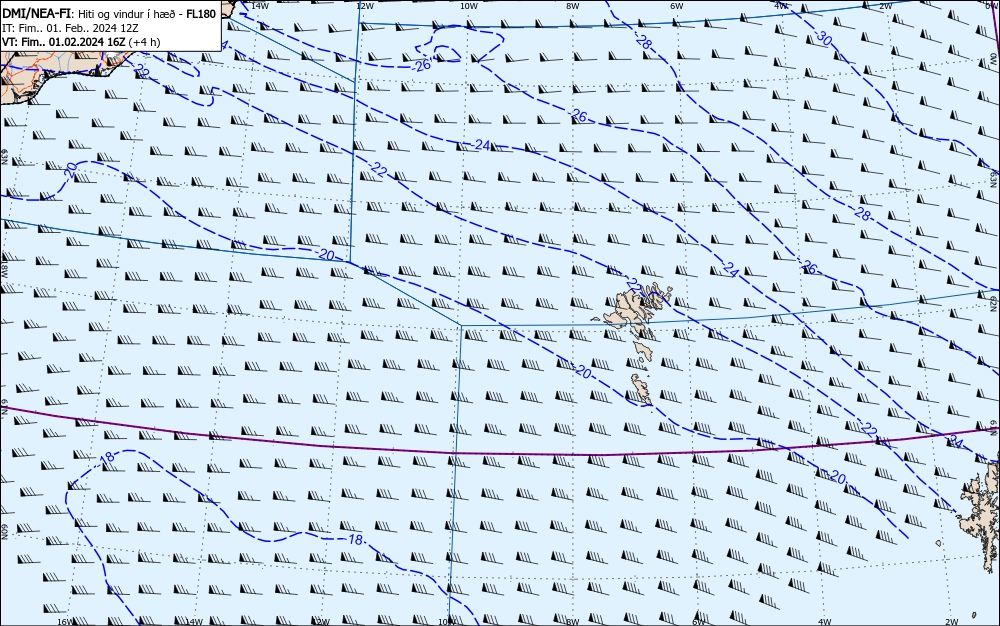1000x626 pixels.
Task: Click the 'VT: Fim.. 01.02.2024 16Z' valid time
Action: coord(64,42)
